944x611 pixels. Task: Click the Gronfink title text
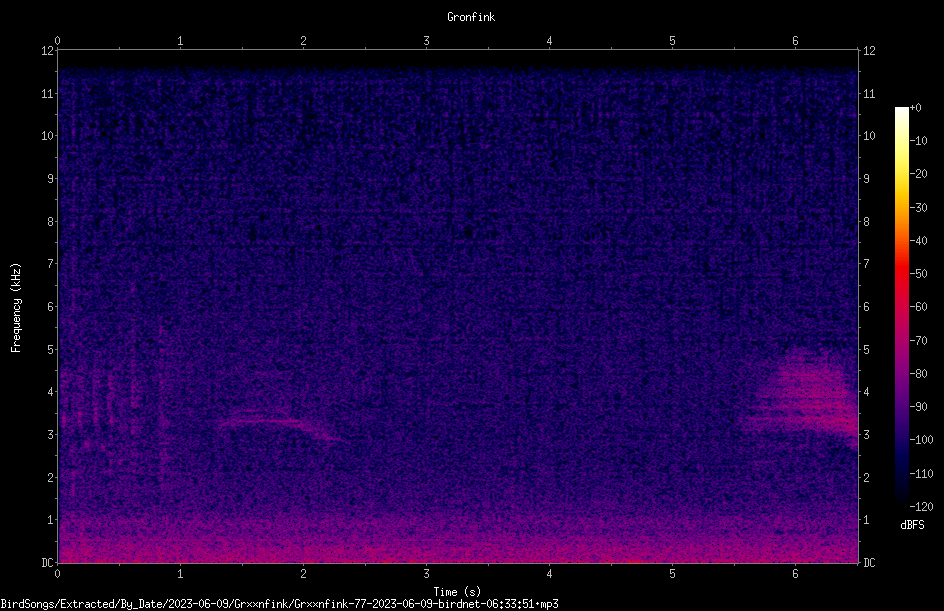coord(471,17)
